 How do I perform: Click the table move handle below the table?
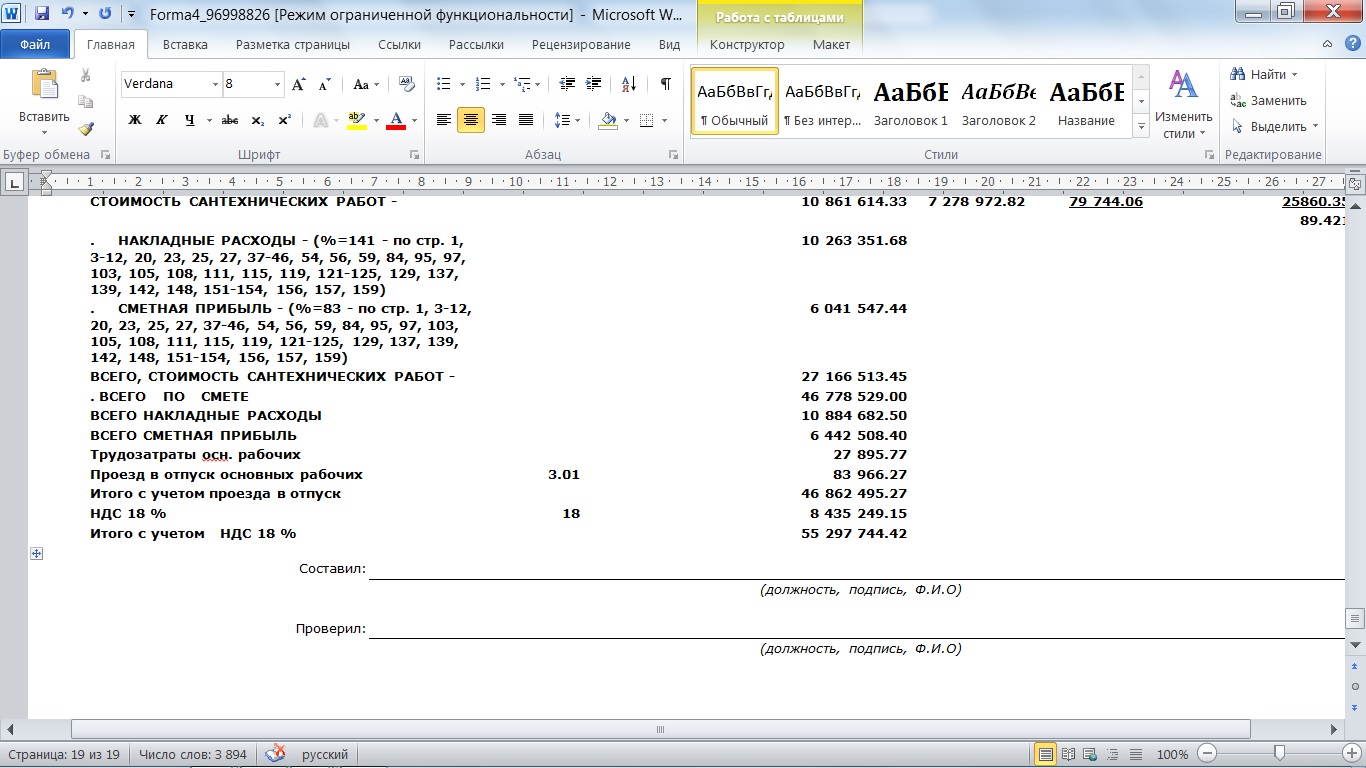[36, 553]
